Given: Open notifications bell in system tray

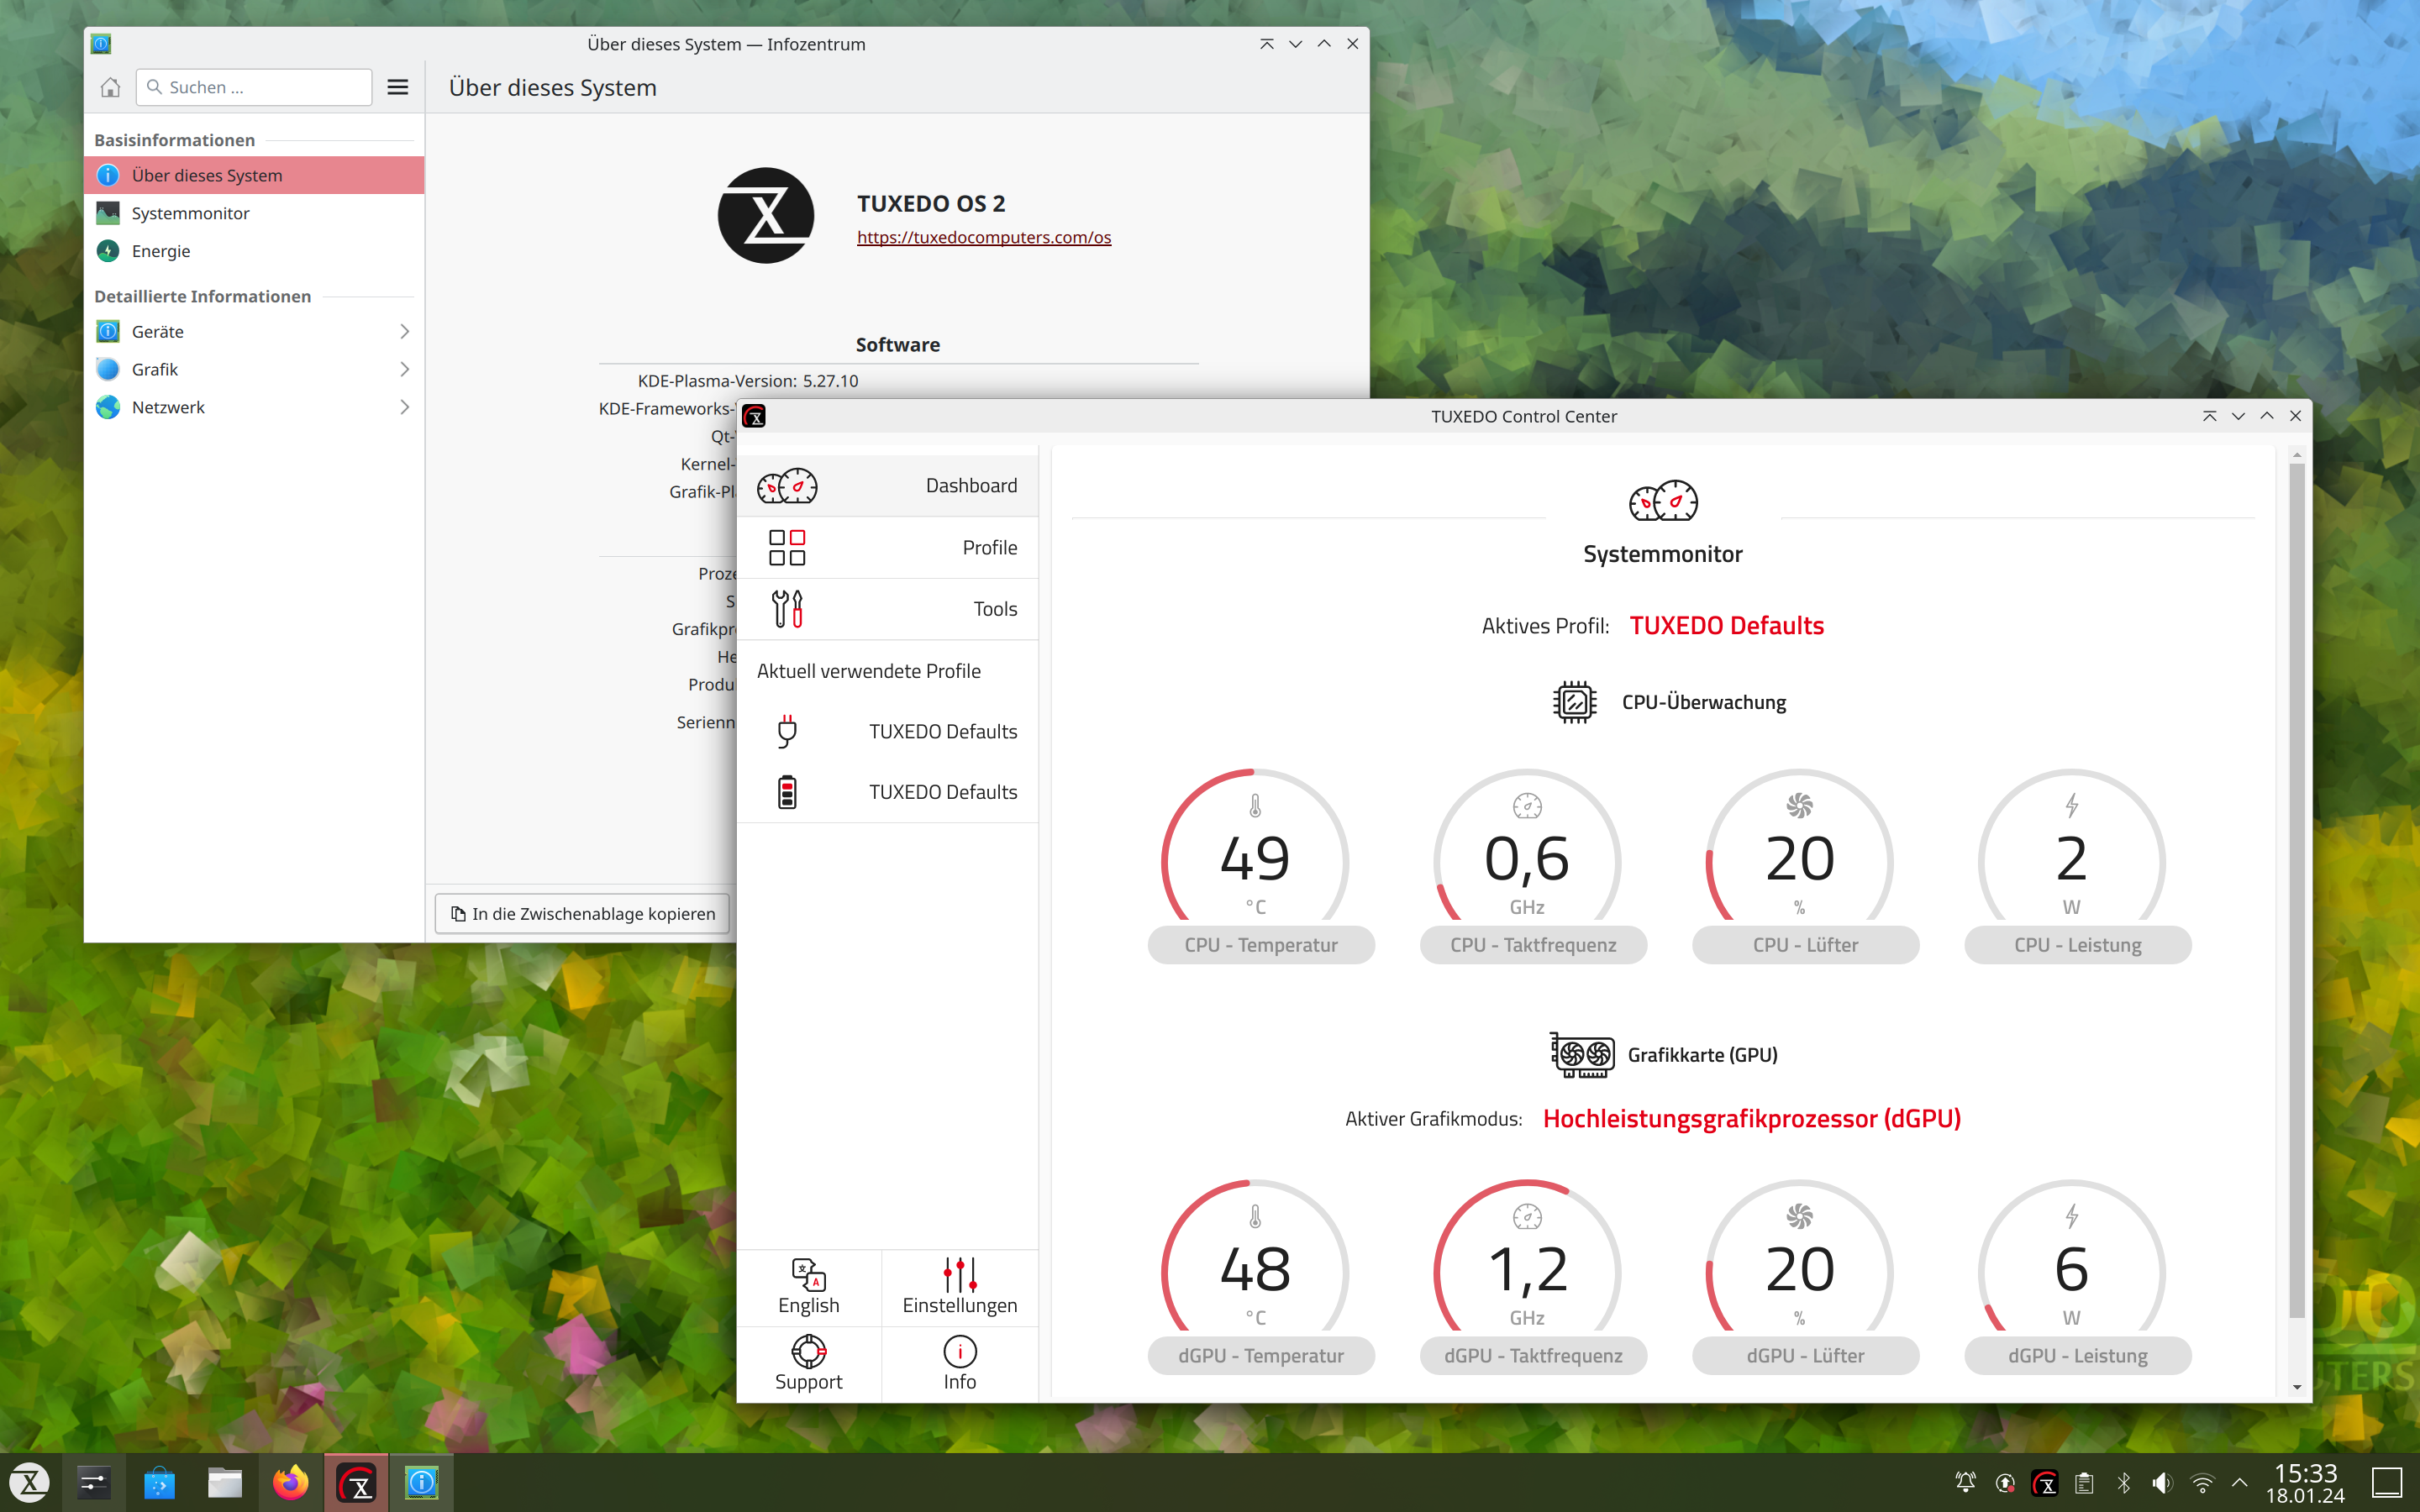Looking at the screenshot, I should (1965, 1483).
